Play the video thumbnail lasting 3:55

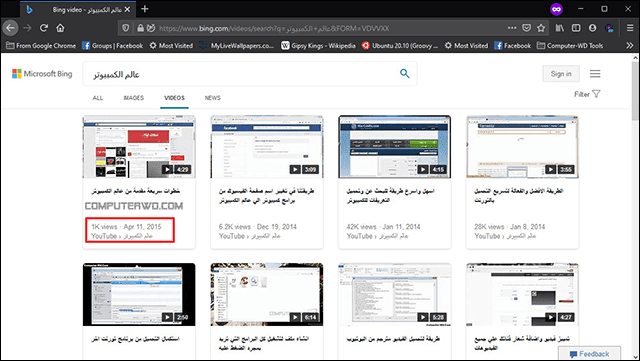click(x=522, y=147)
